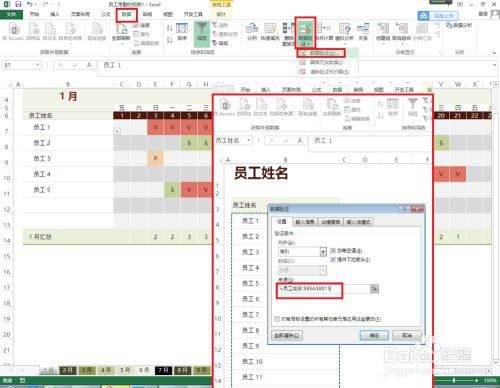Open the main name box dropdown arrow
Viewport: 500px width, 388px height.
37,65
